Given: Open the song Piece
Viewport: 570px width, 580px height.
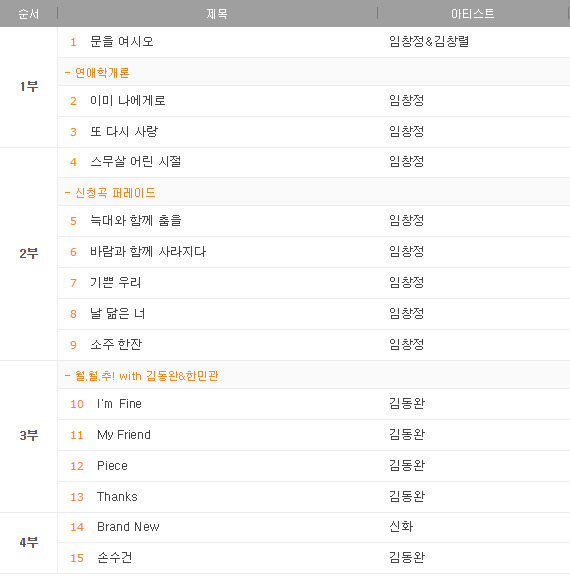Looking at the screenshot, I should pos(112,466).
